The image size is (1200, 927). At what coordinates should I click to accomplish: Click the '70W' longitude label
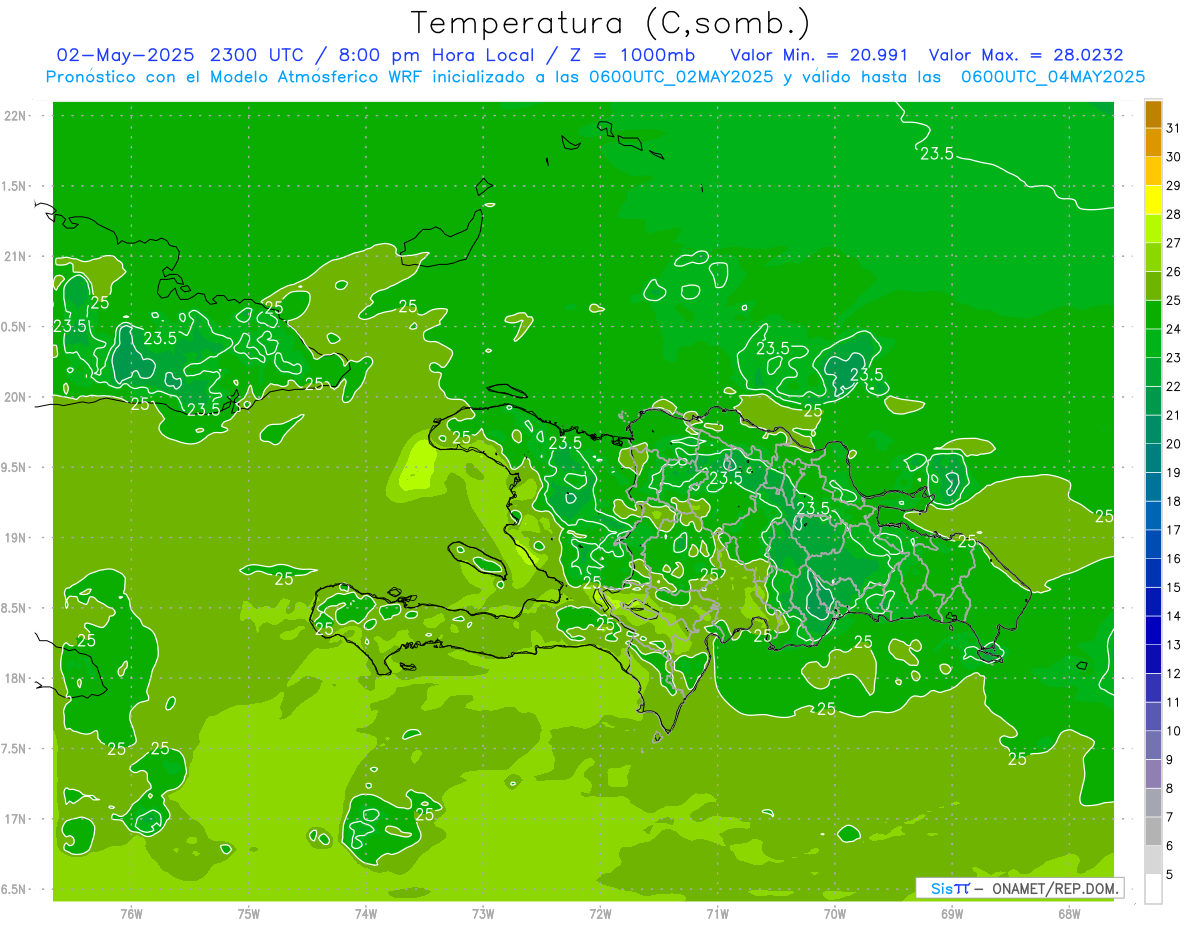[835, 913]
